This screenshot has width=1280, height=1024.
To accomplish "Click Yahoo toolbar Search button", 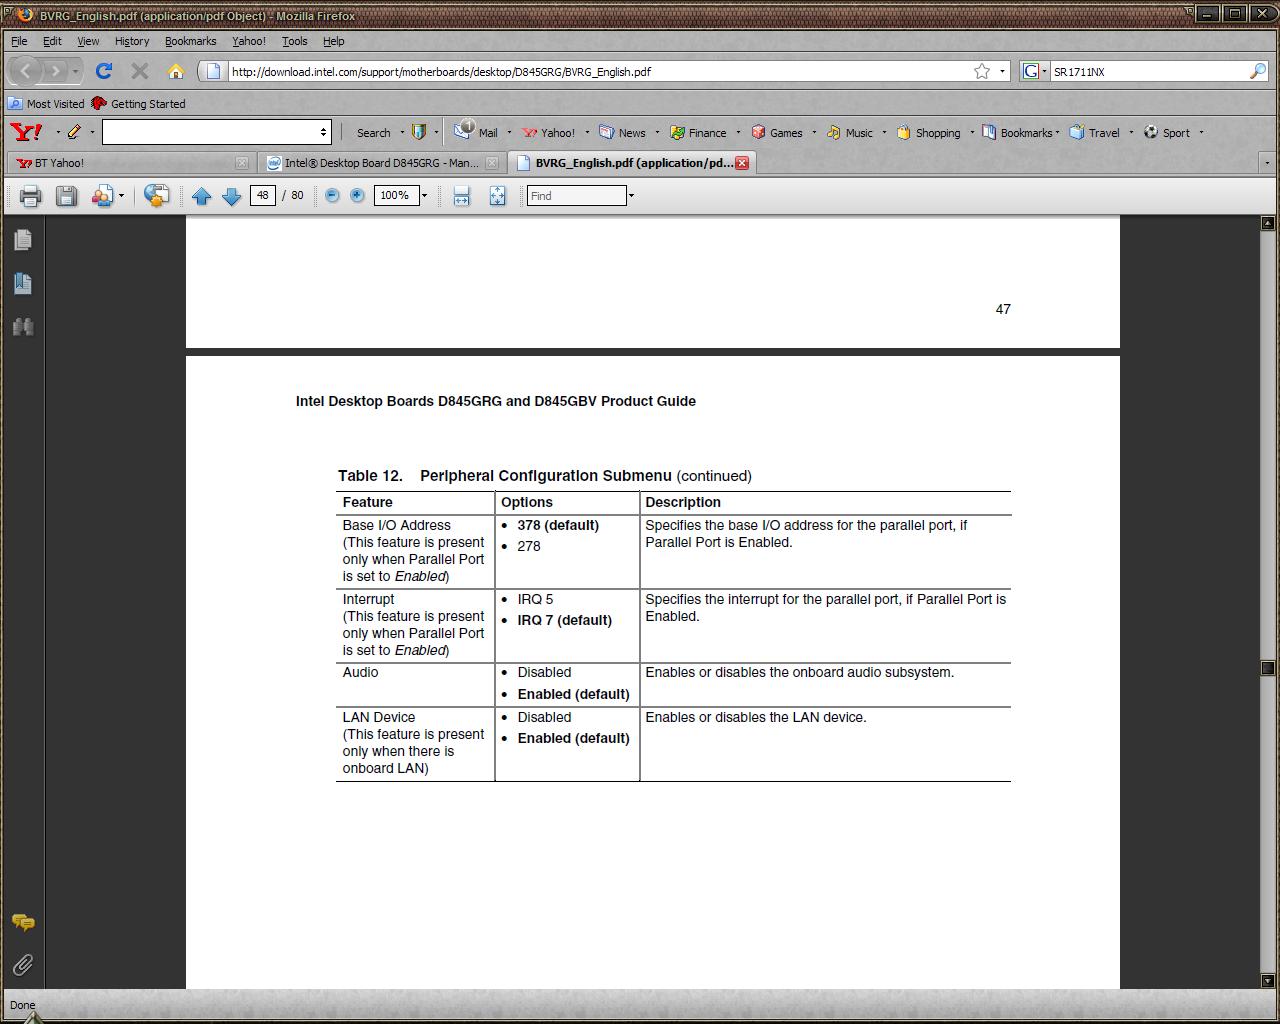I will pyautogui.click(x=374, y=133).
